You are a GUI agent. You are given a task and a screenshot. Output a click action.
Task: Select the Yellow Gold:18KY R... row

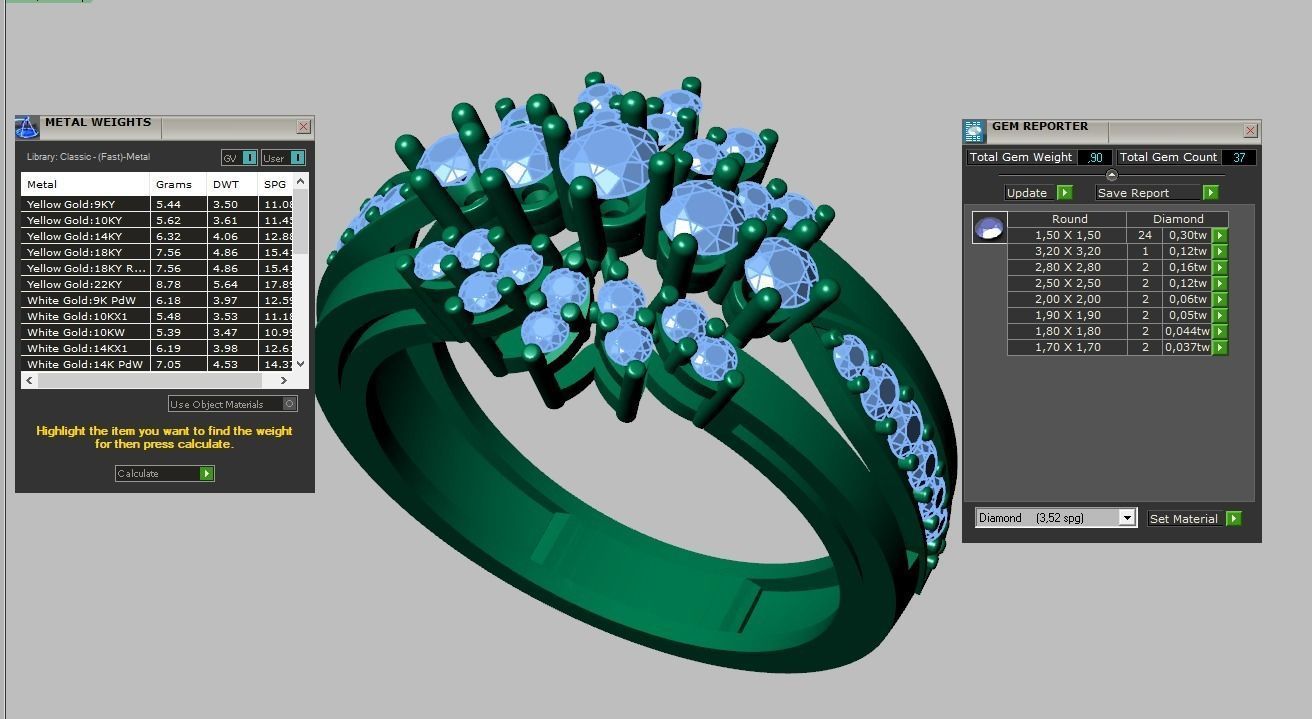click(158, 268)
